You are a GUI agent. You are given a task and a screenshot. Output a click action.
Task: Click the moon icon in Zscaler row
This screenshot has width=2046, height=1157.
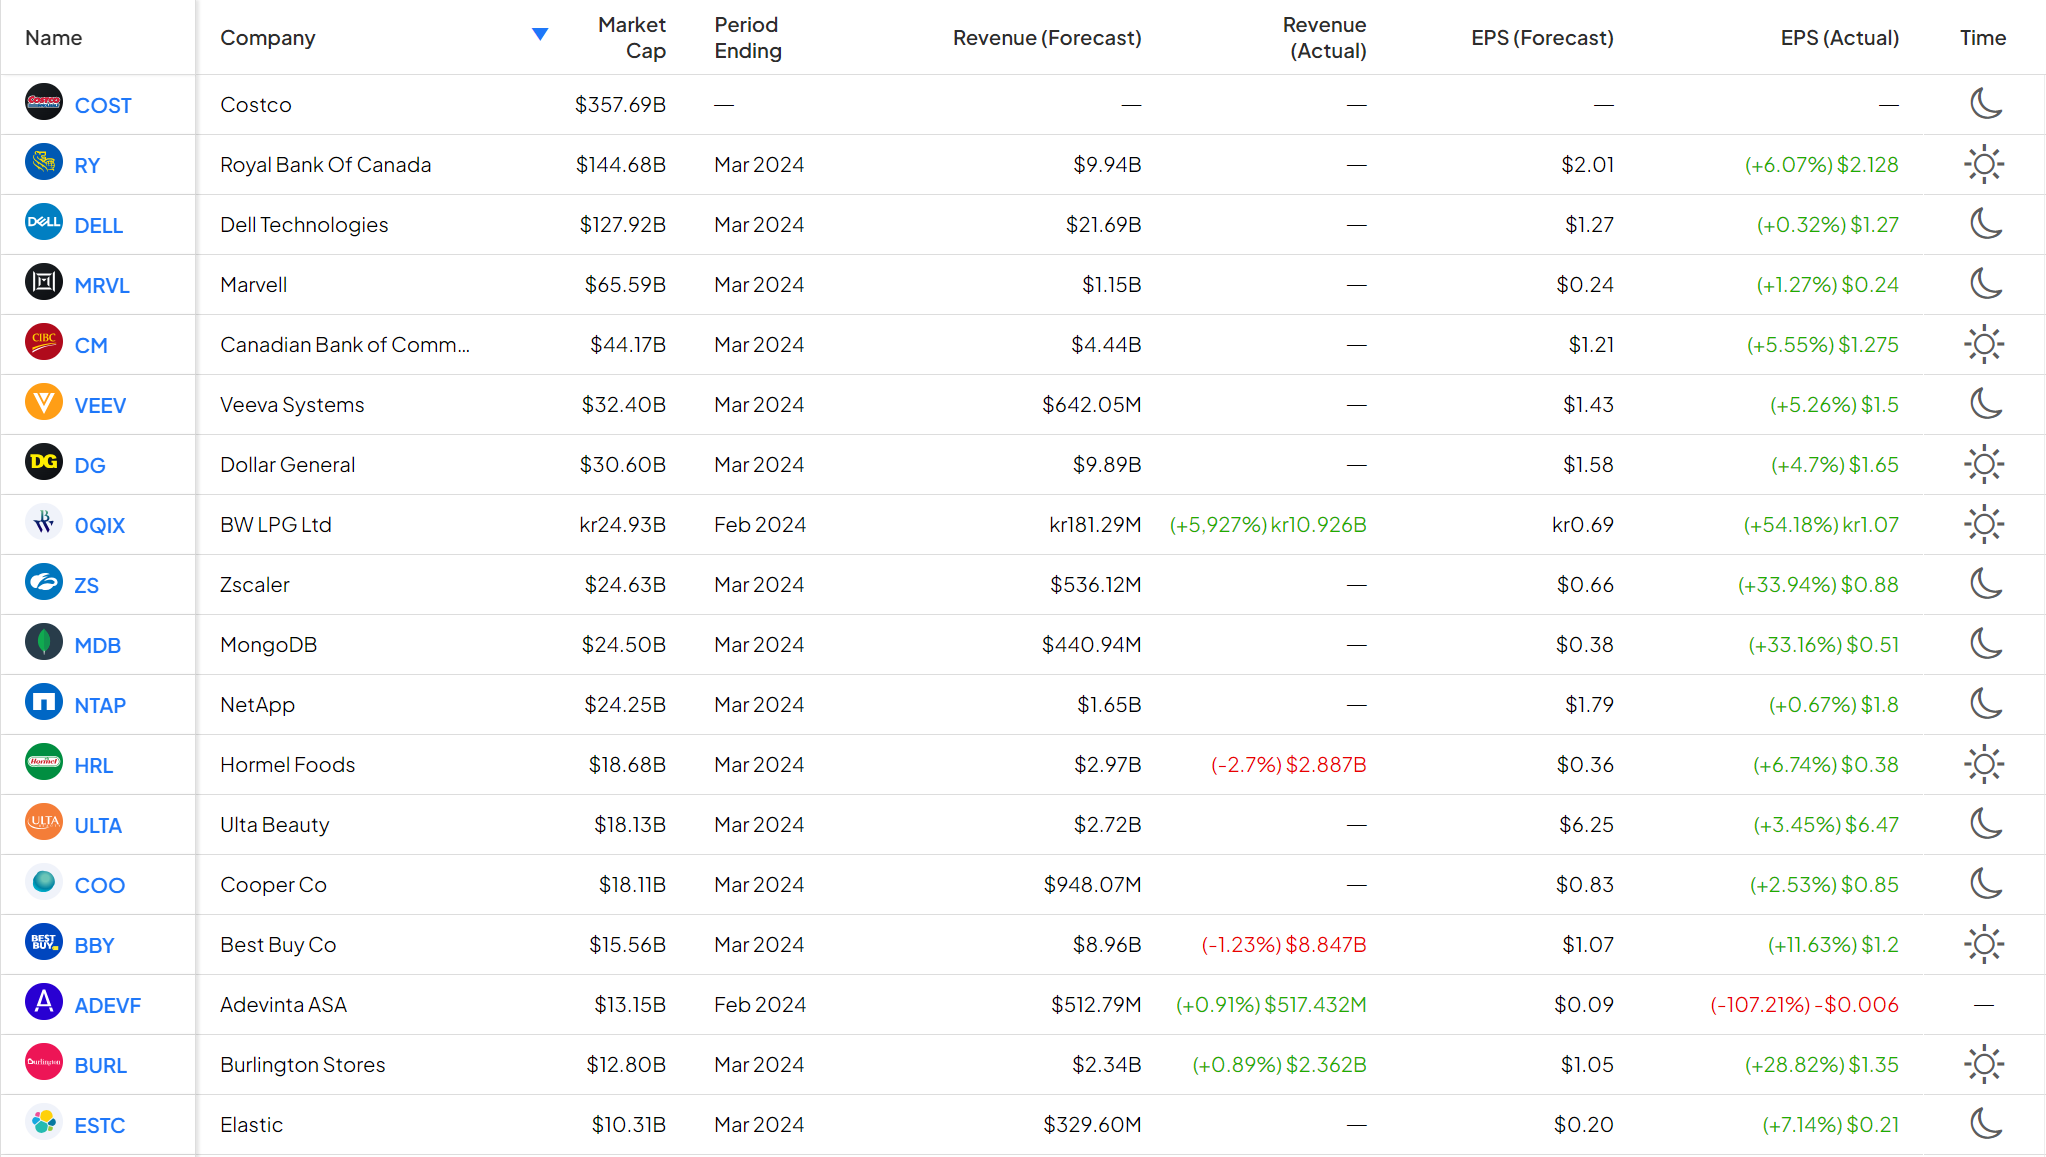click(1984, 584)
